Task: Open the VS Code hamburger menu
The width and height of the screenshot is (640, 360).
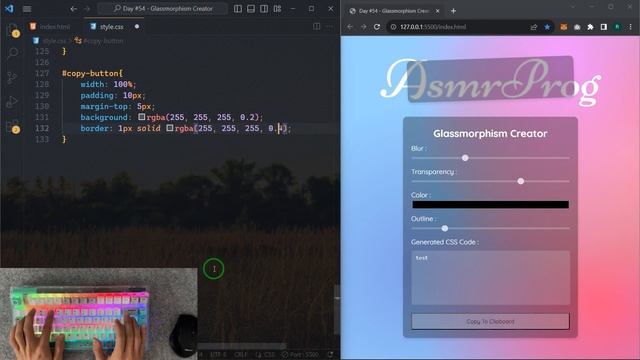Action: [x=27, y=9]
